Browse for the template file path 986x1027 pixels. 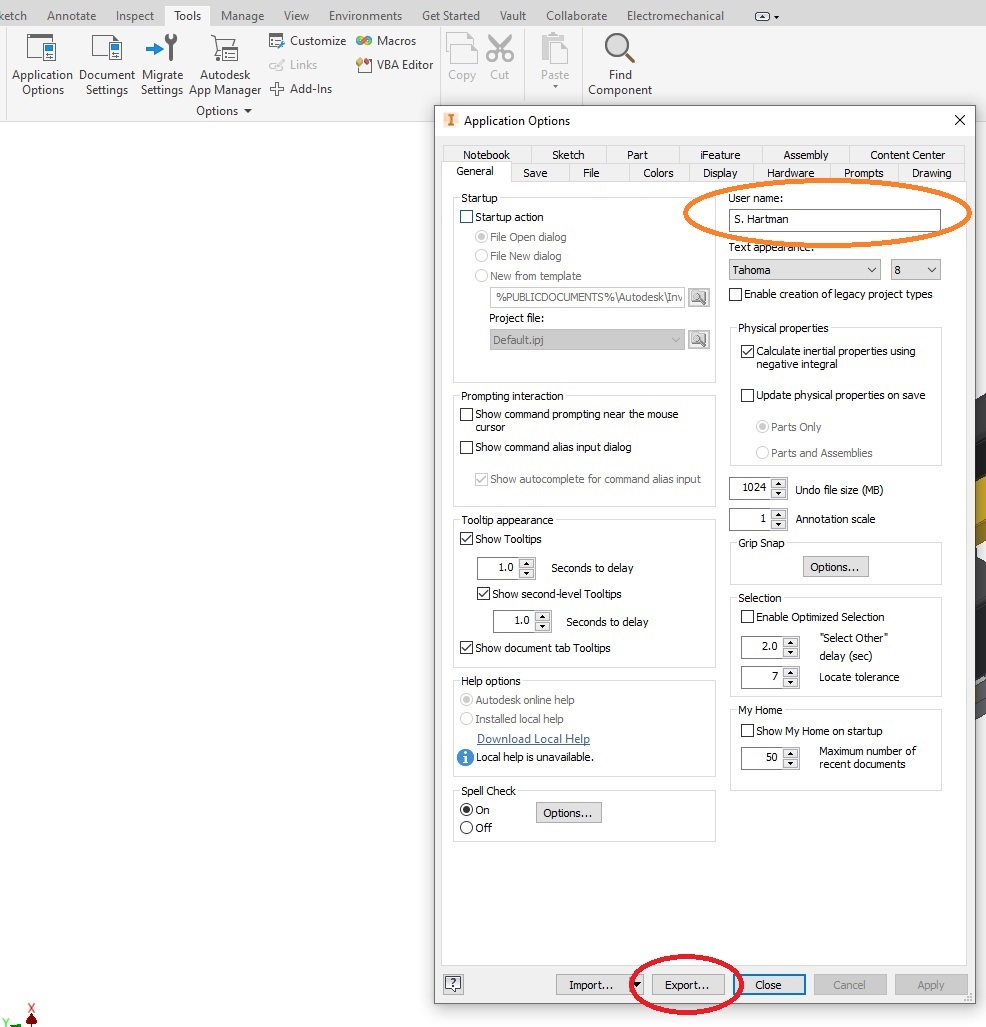tap(699, 297)
